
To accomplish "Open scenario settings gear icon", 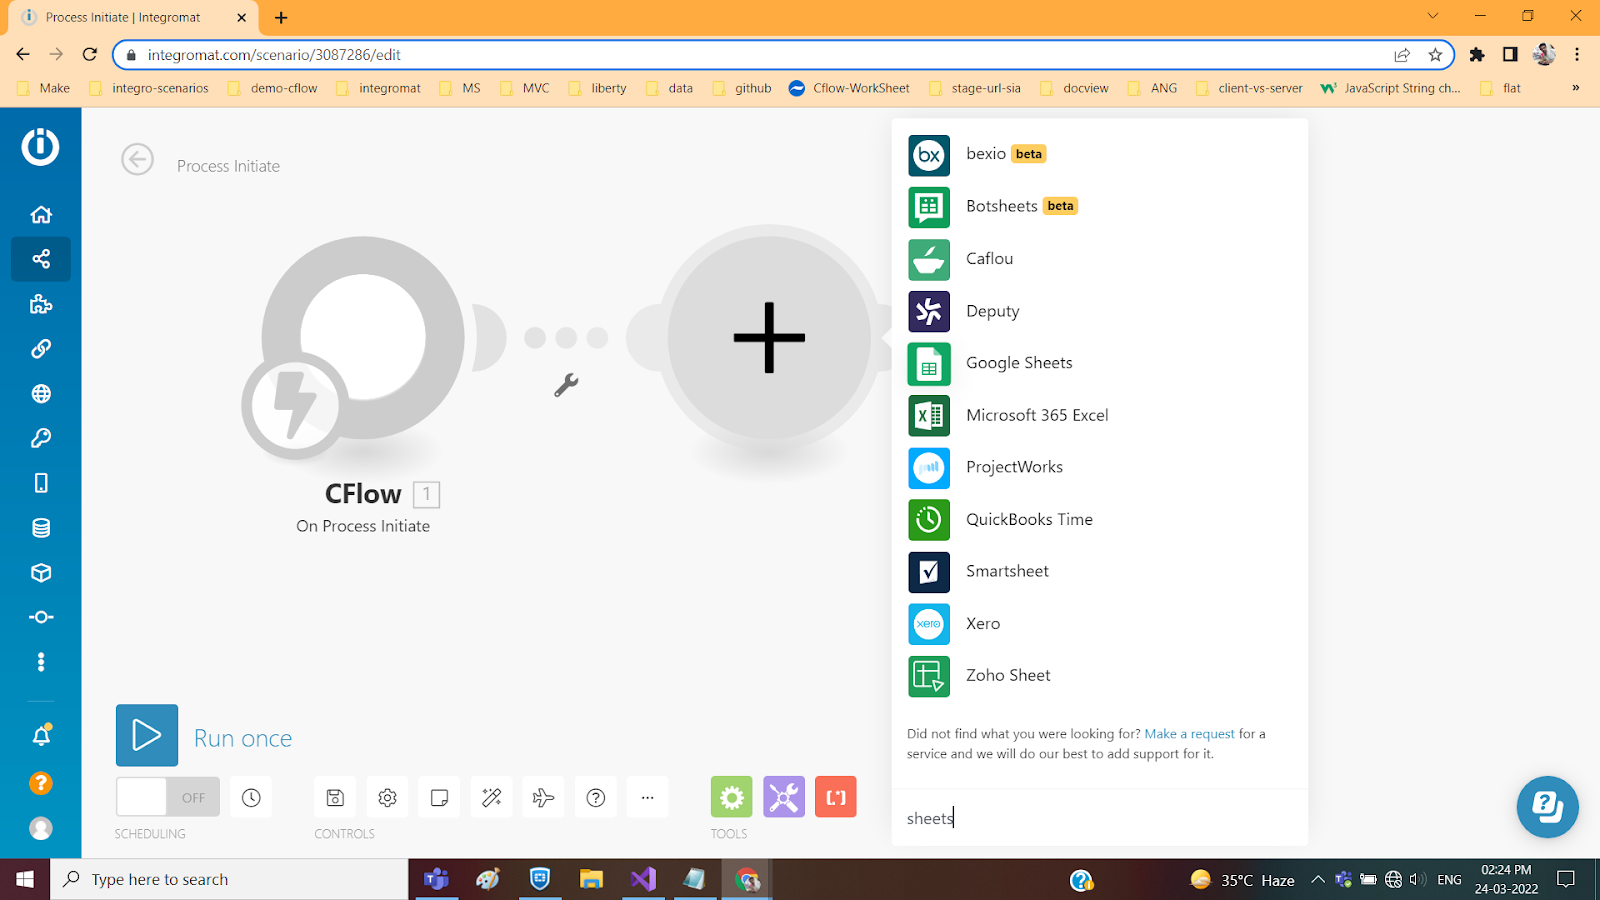I will (387, 797).
